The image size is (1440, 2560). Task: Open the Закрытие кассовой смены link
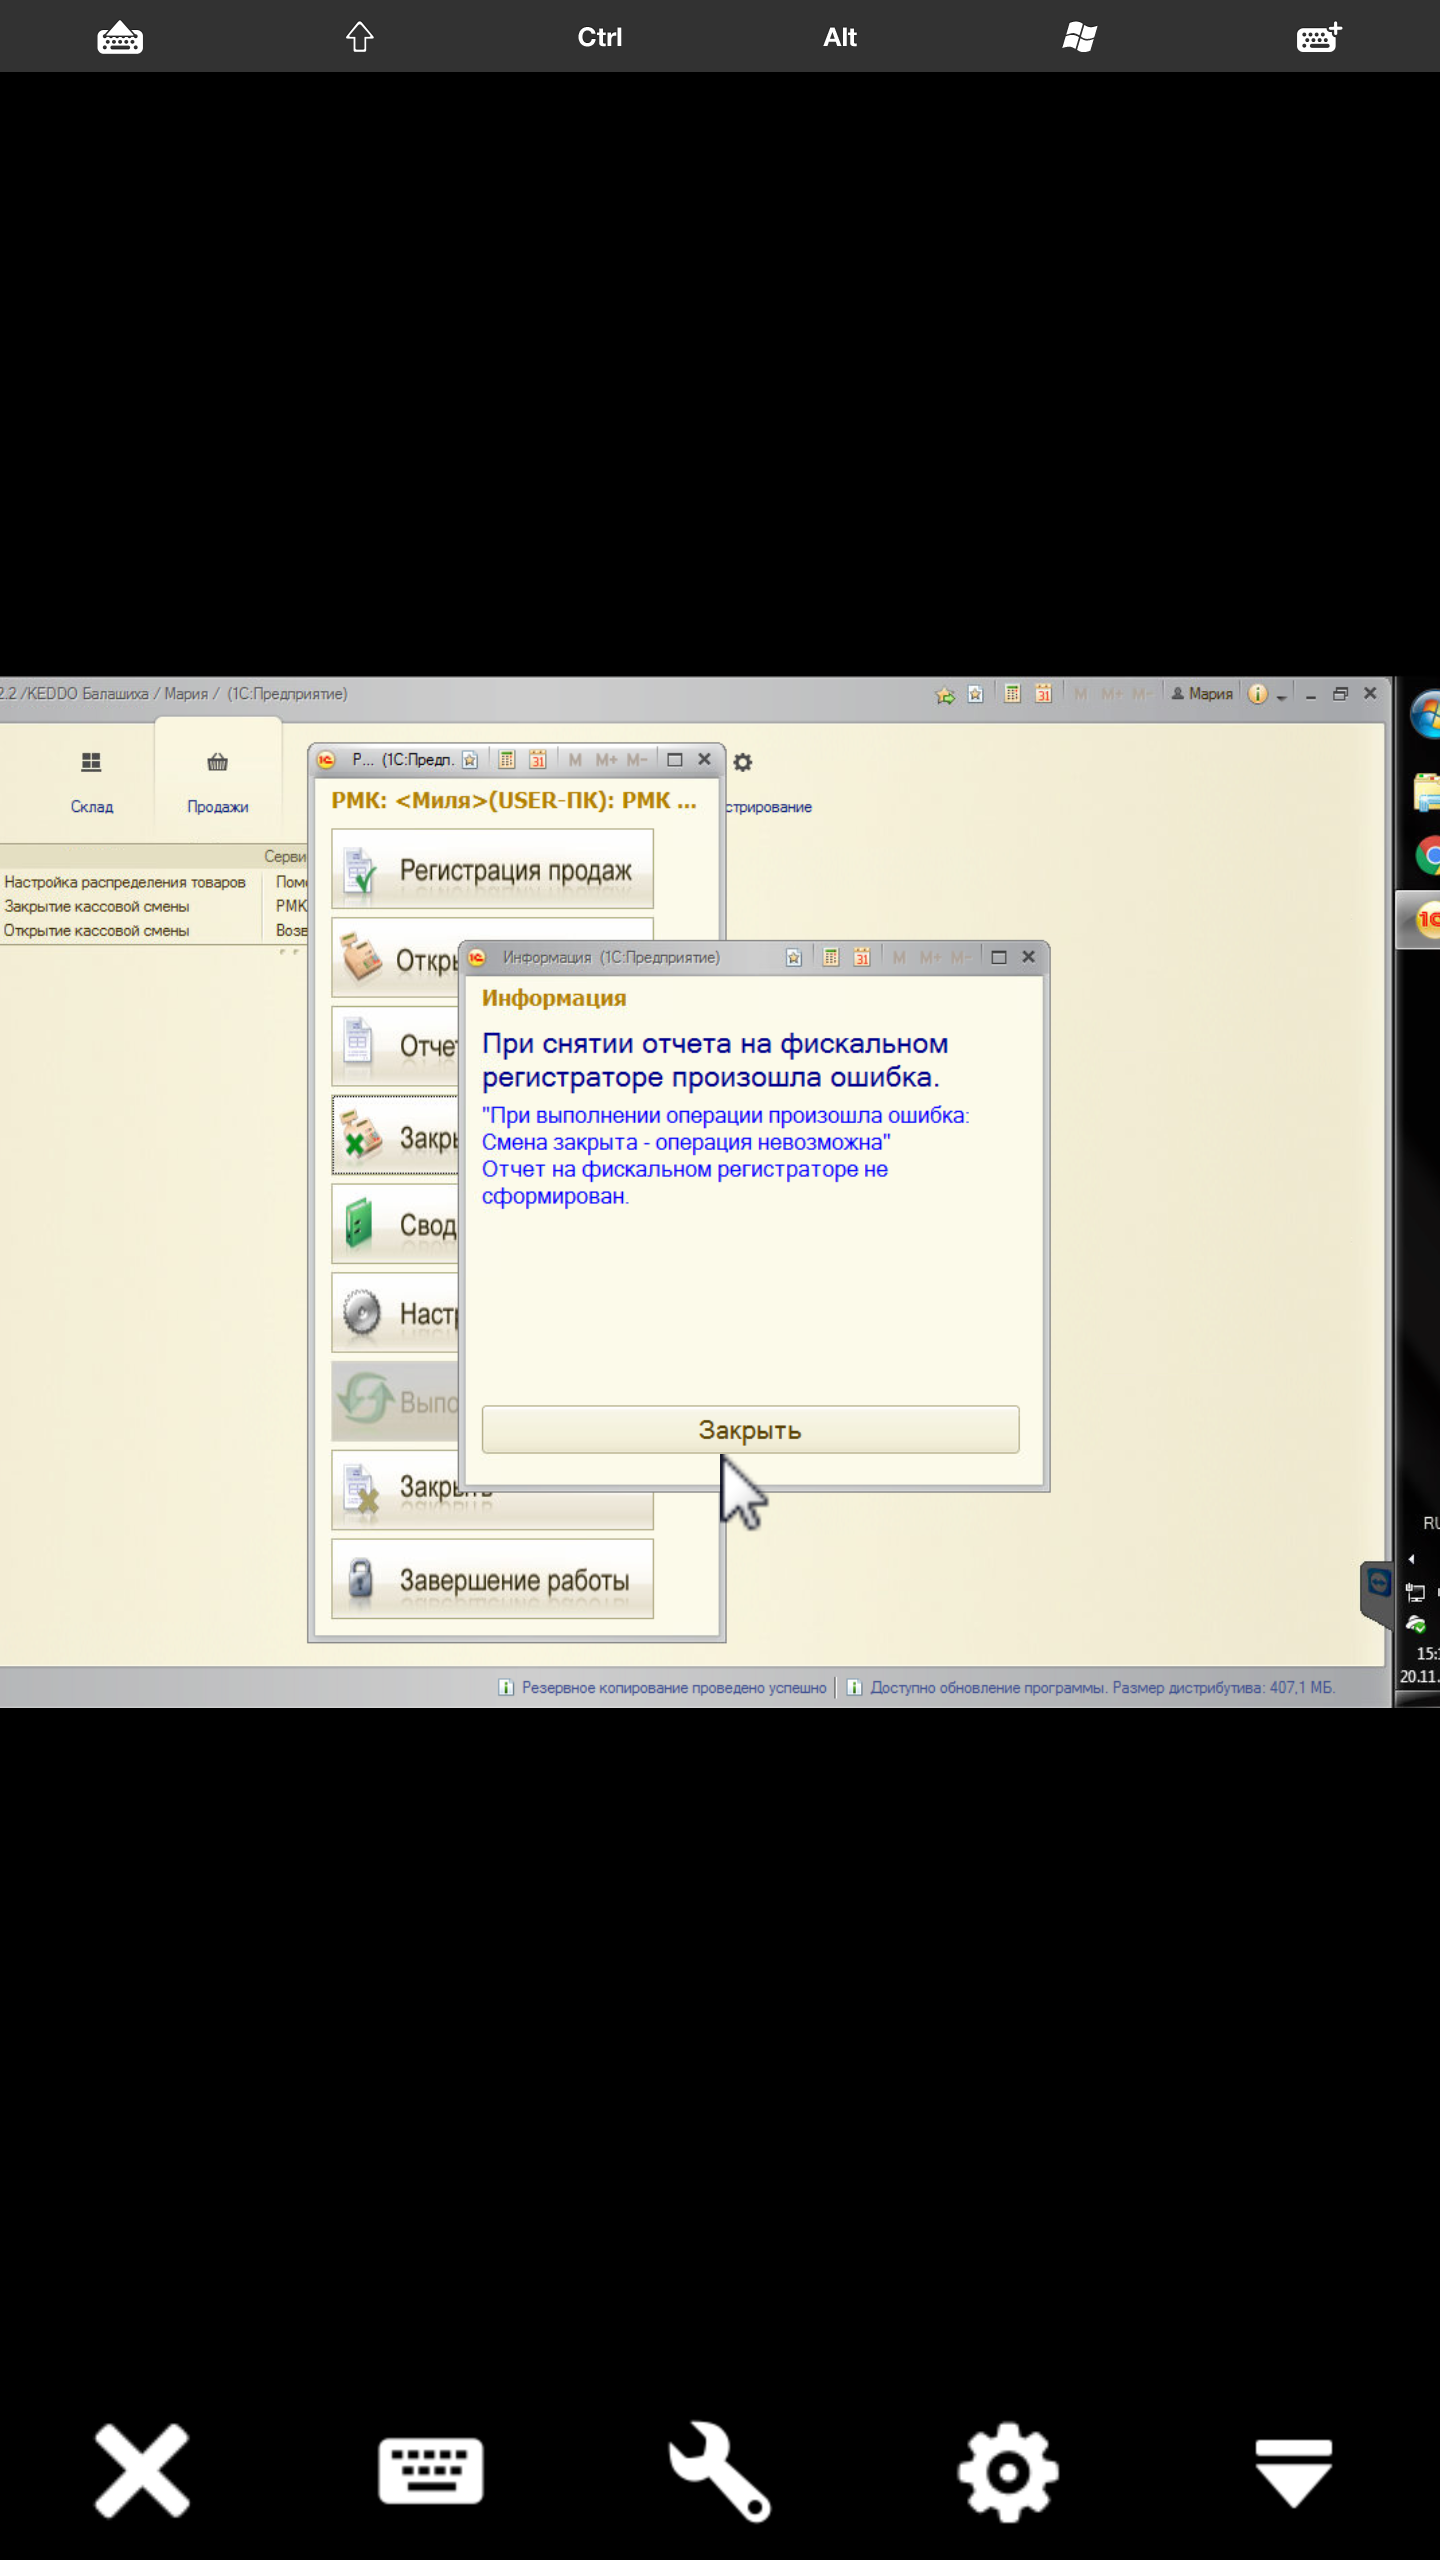pyautogui.click(x=97, y=906)
